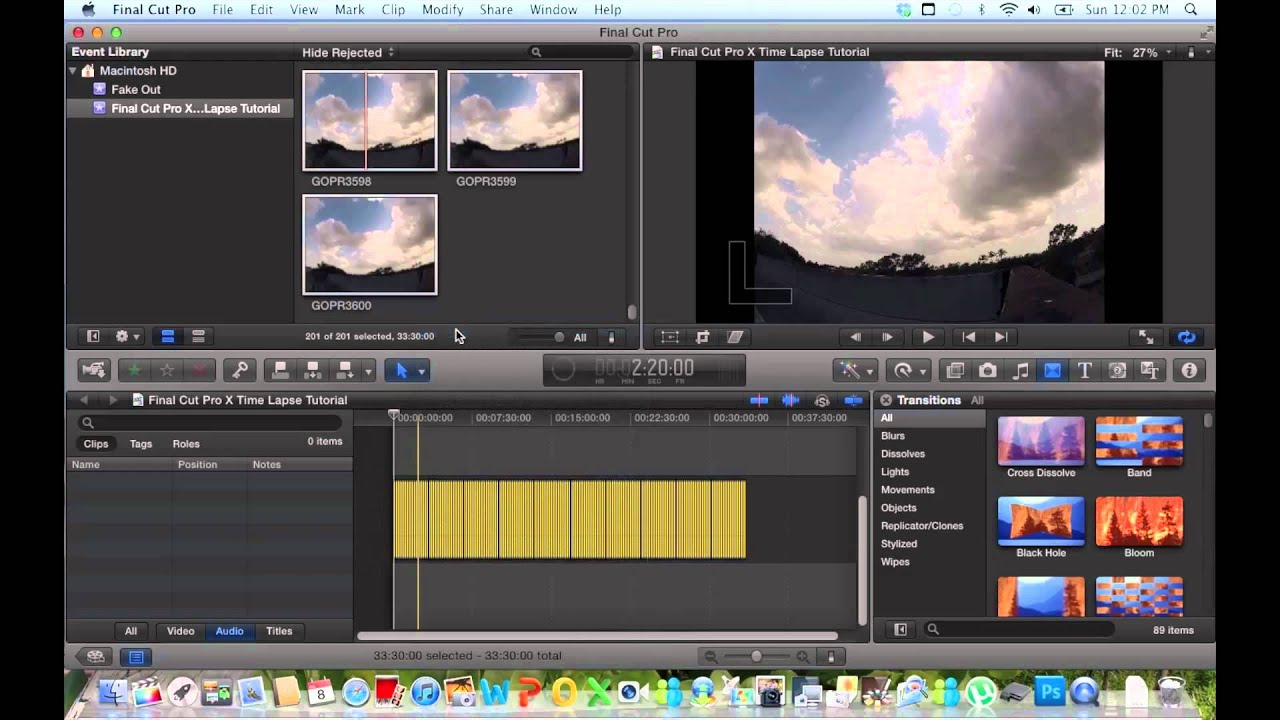The width and height of the screenshot is (1280, 720).
Task: Show or hide the Event Library sidebar
Action: (93, 337)
